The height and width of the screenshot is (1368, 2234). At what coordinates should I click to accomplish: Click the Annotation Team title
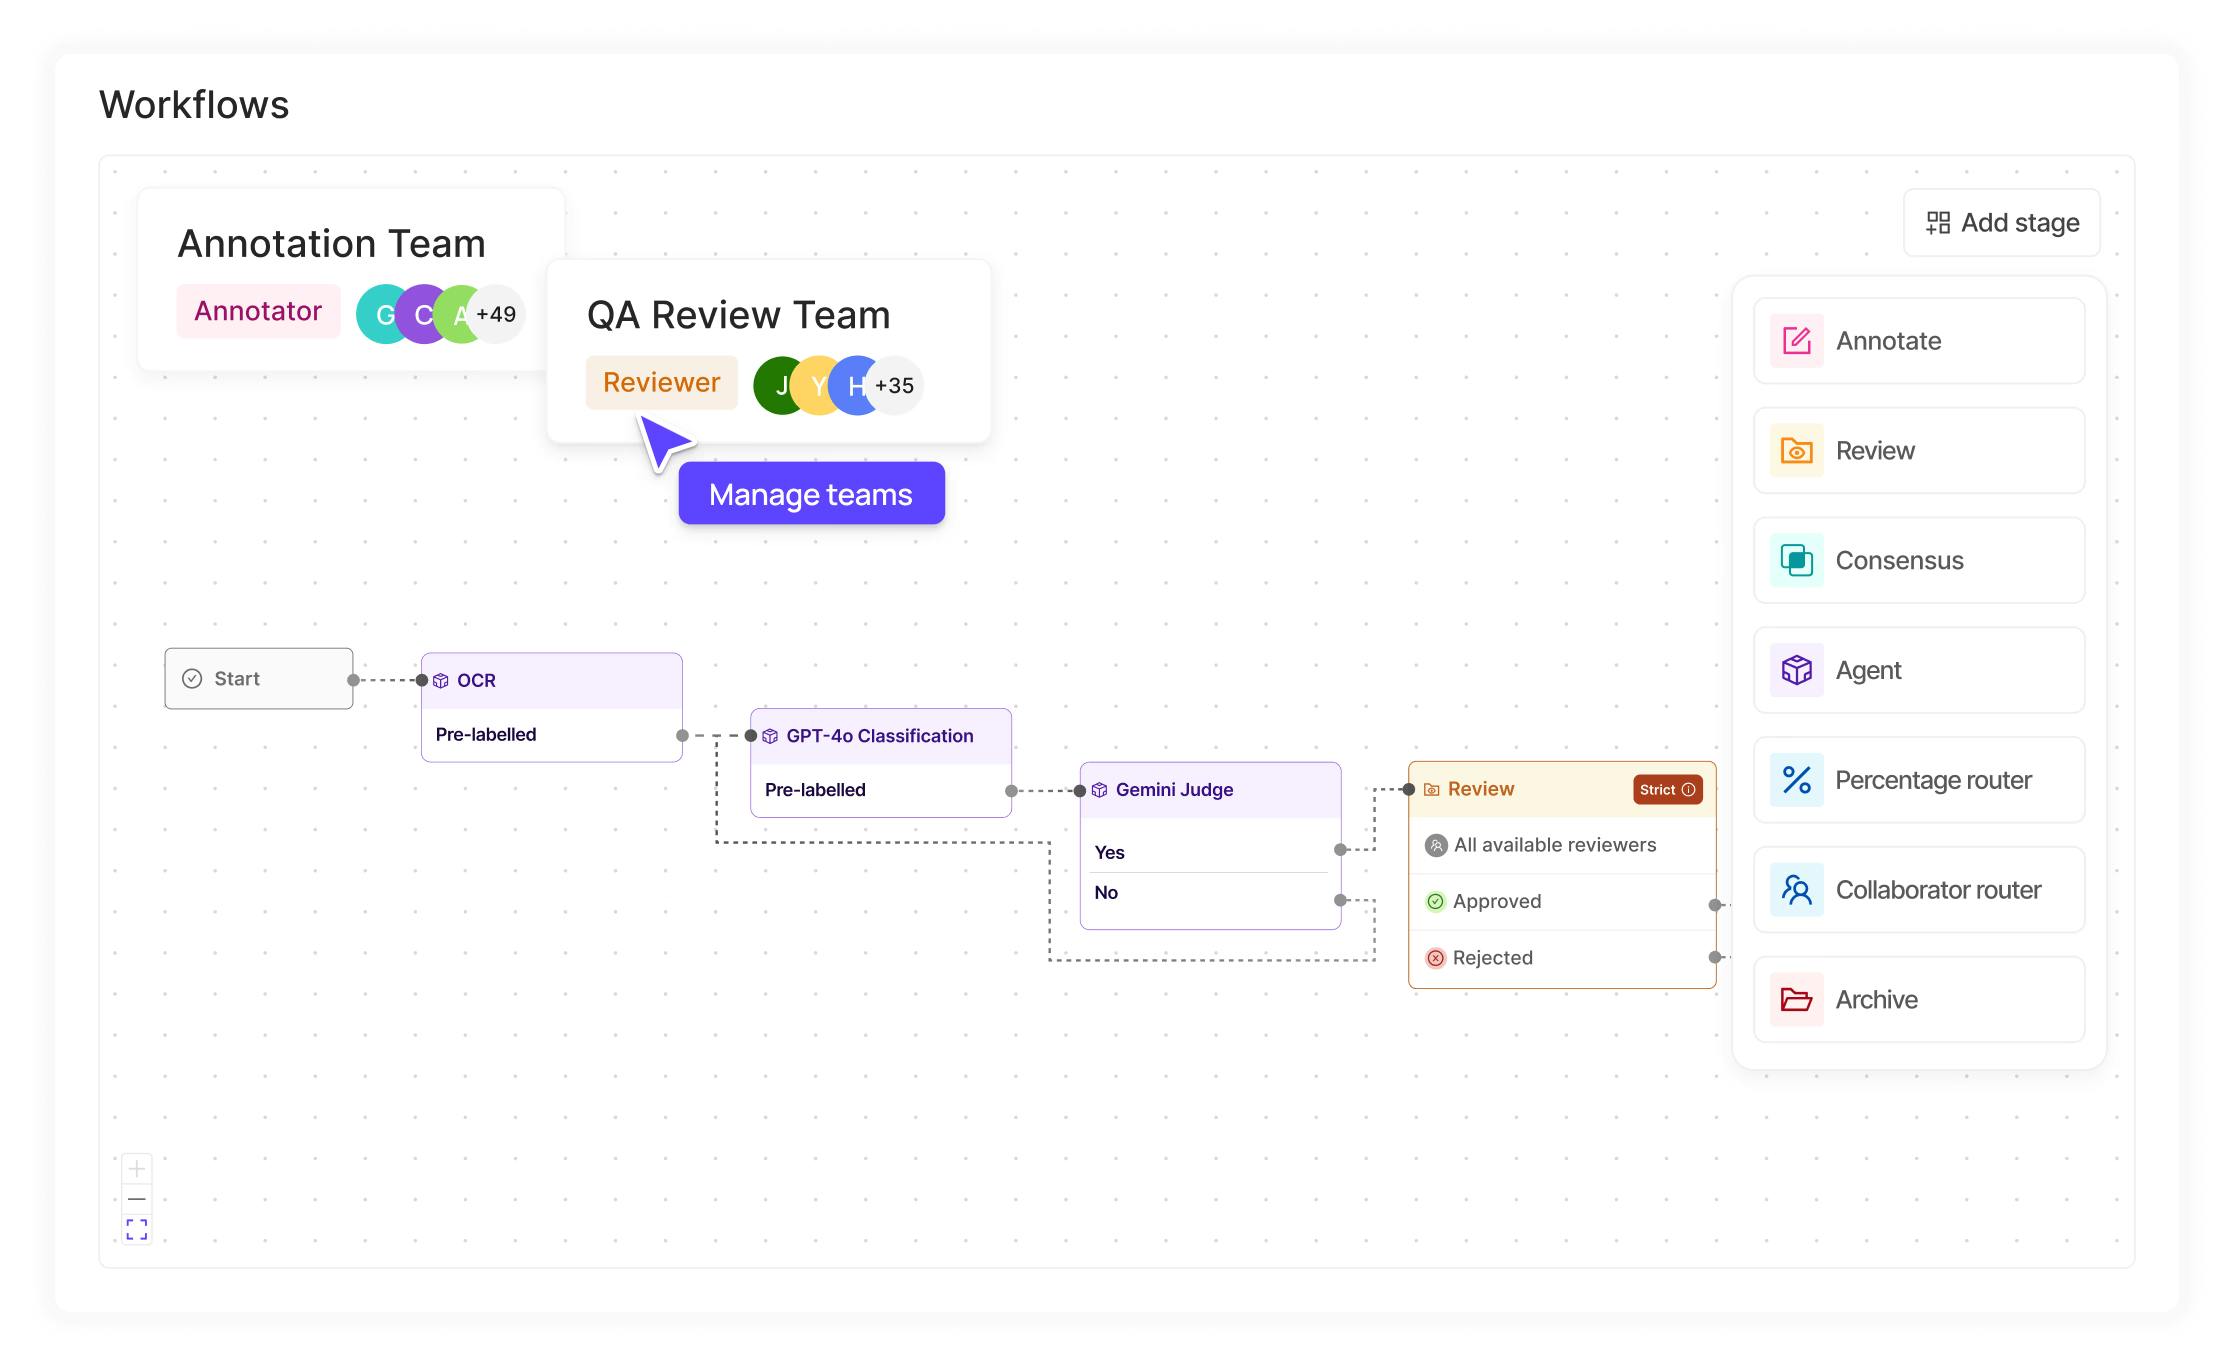[332, 244]
